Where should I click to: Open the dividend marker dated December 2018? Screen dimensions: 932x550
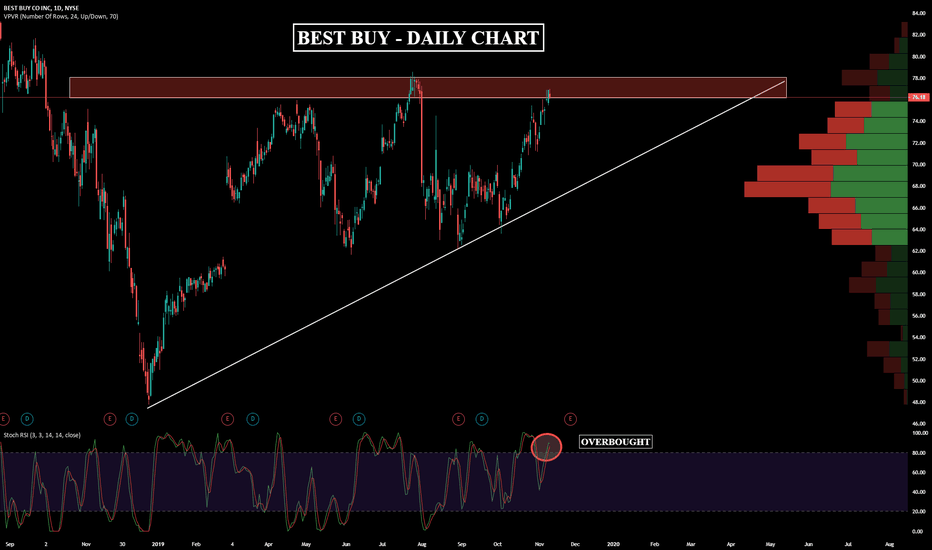(132, 419)
